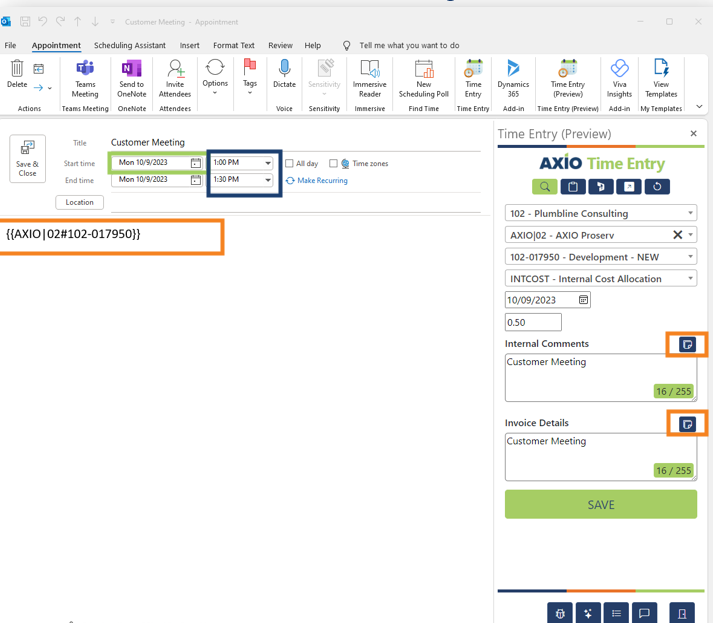The image size is (713, 623).
Task: Click the Save & Close button
Action: (27, 159)
